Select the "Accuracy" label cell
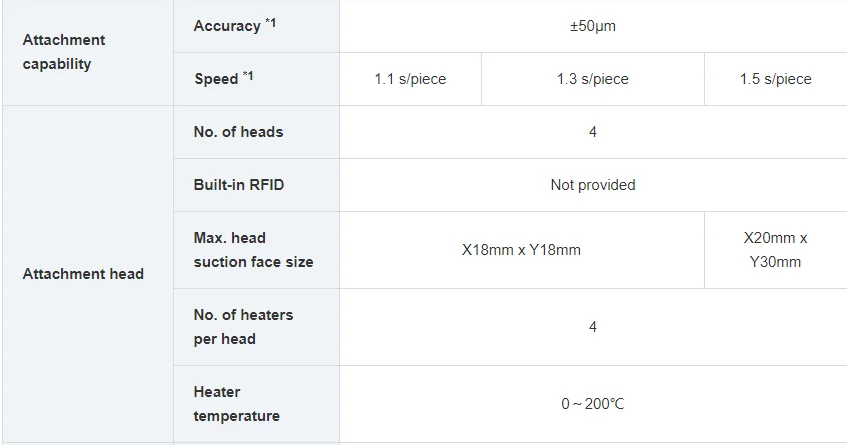This screenshot has height=445, width=847. pos(227,26)
